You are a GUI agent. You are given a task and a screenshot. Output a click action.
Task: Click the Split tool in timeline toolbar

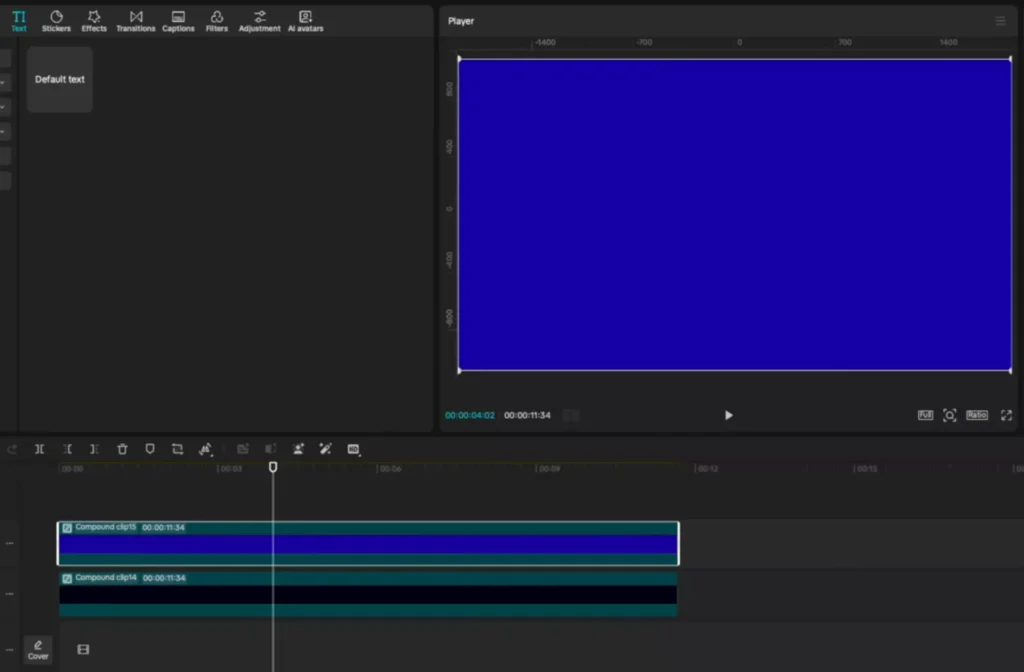(x=39, y=449)
